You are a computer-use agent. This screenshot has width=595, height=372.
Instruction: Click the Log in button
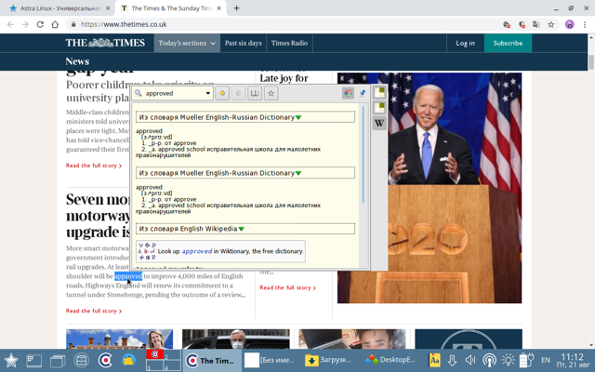click(x=465, y=43)
